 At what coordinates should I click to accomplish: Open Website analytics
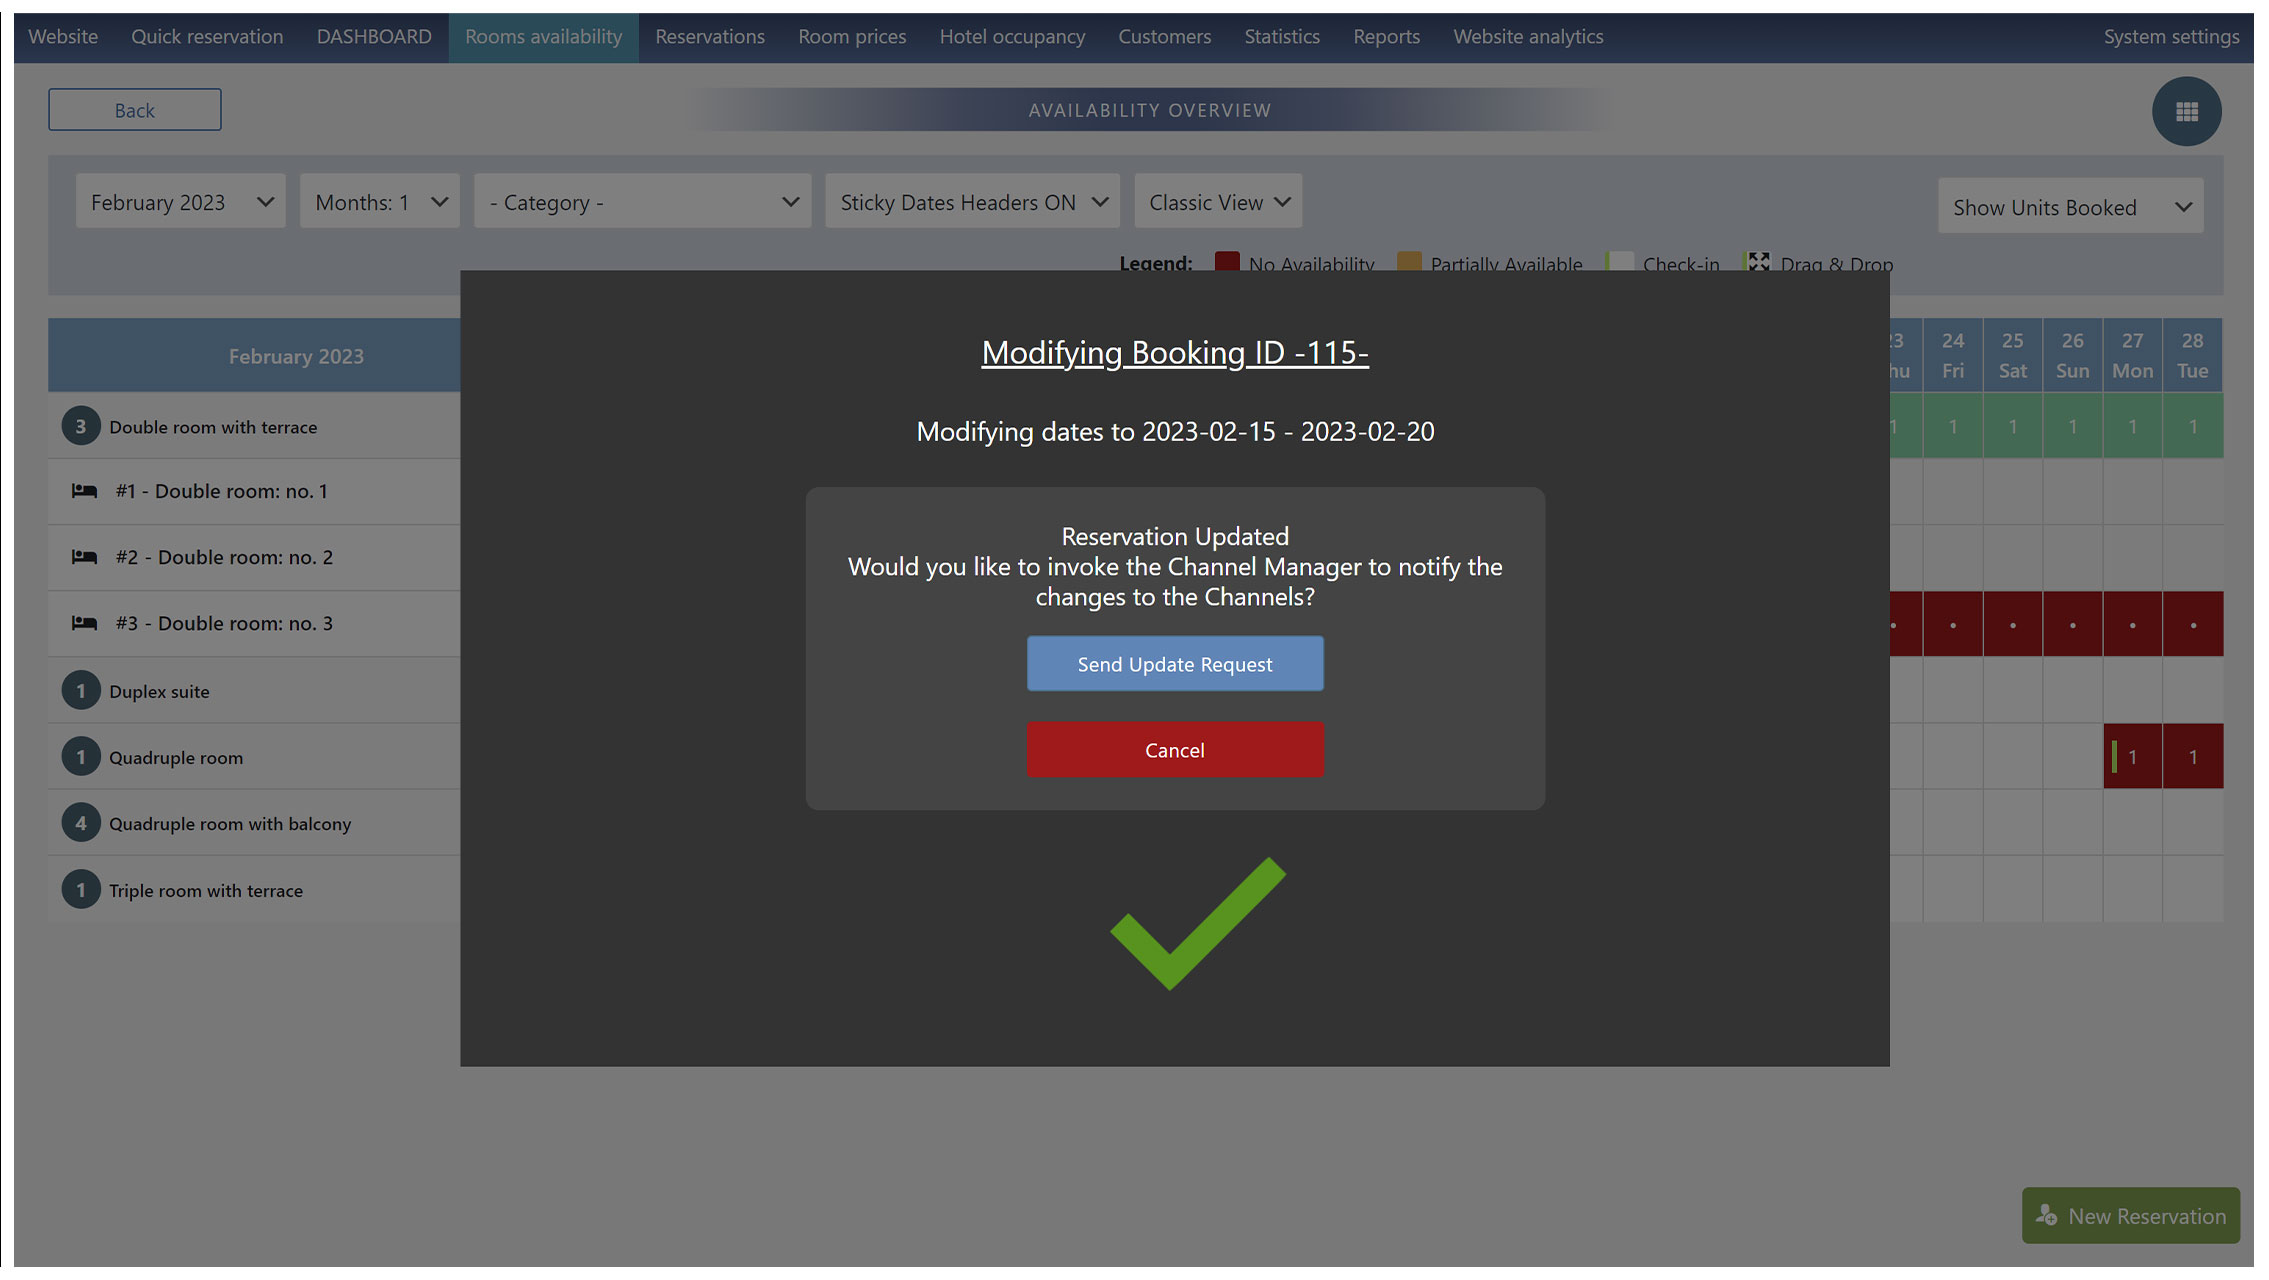coord(1528,37)
